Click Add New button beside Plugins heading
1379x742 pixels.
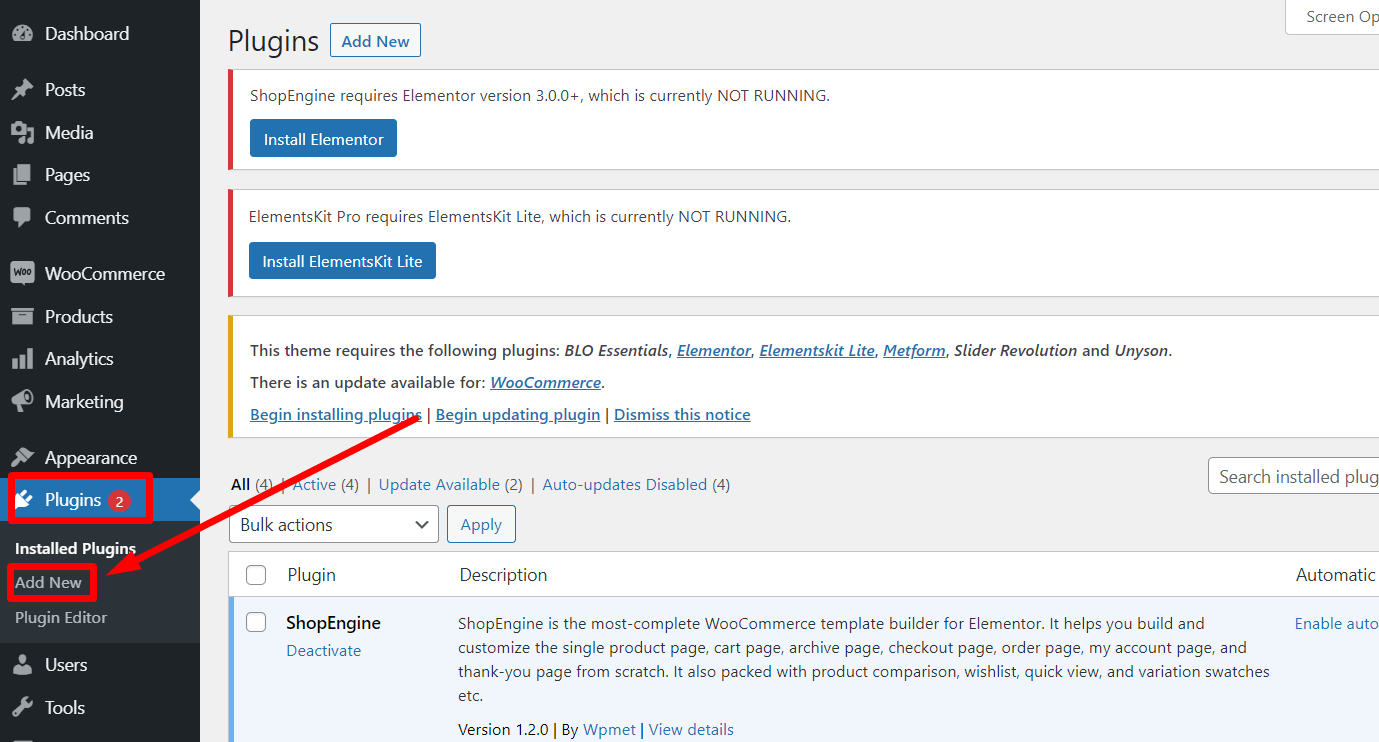376,41
